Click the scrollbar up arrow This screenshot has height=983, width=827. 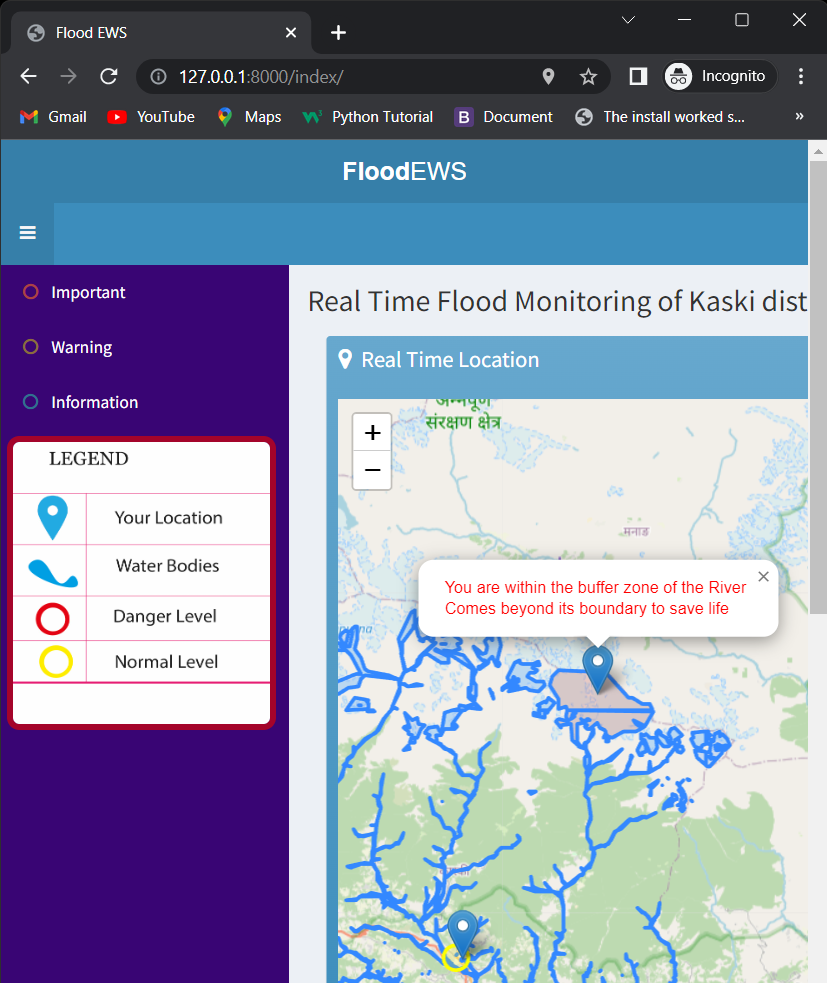point(818,151)
